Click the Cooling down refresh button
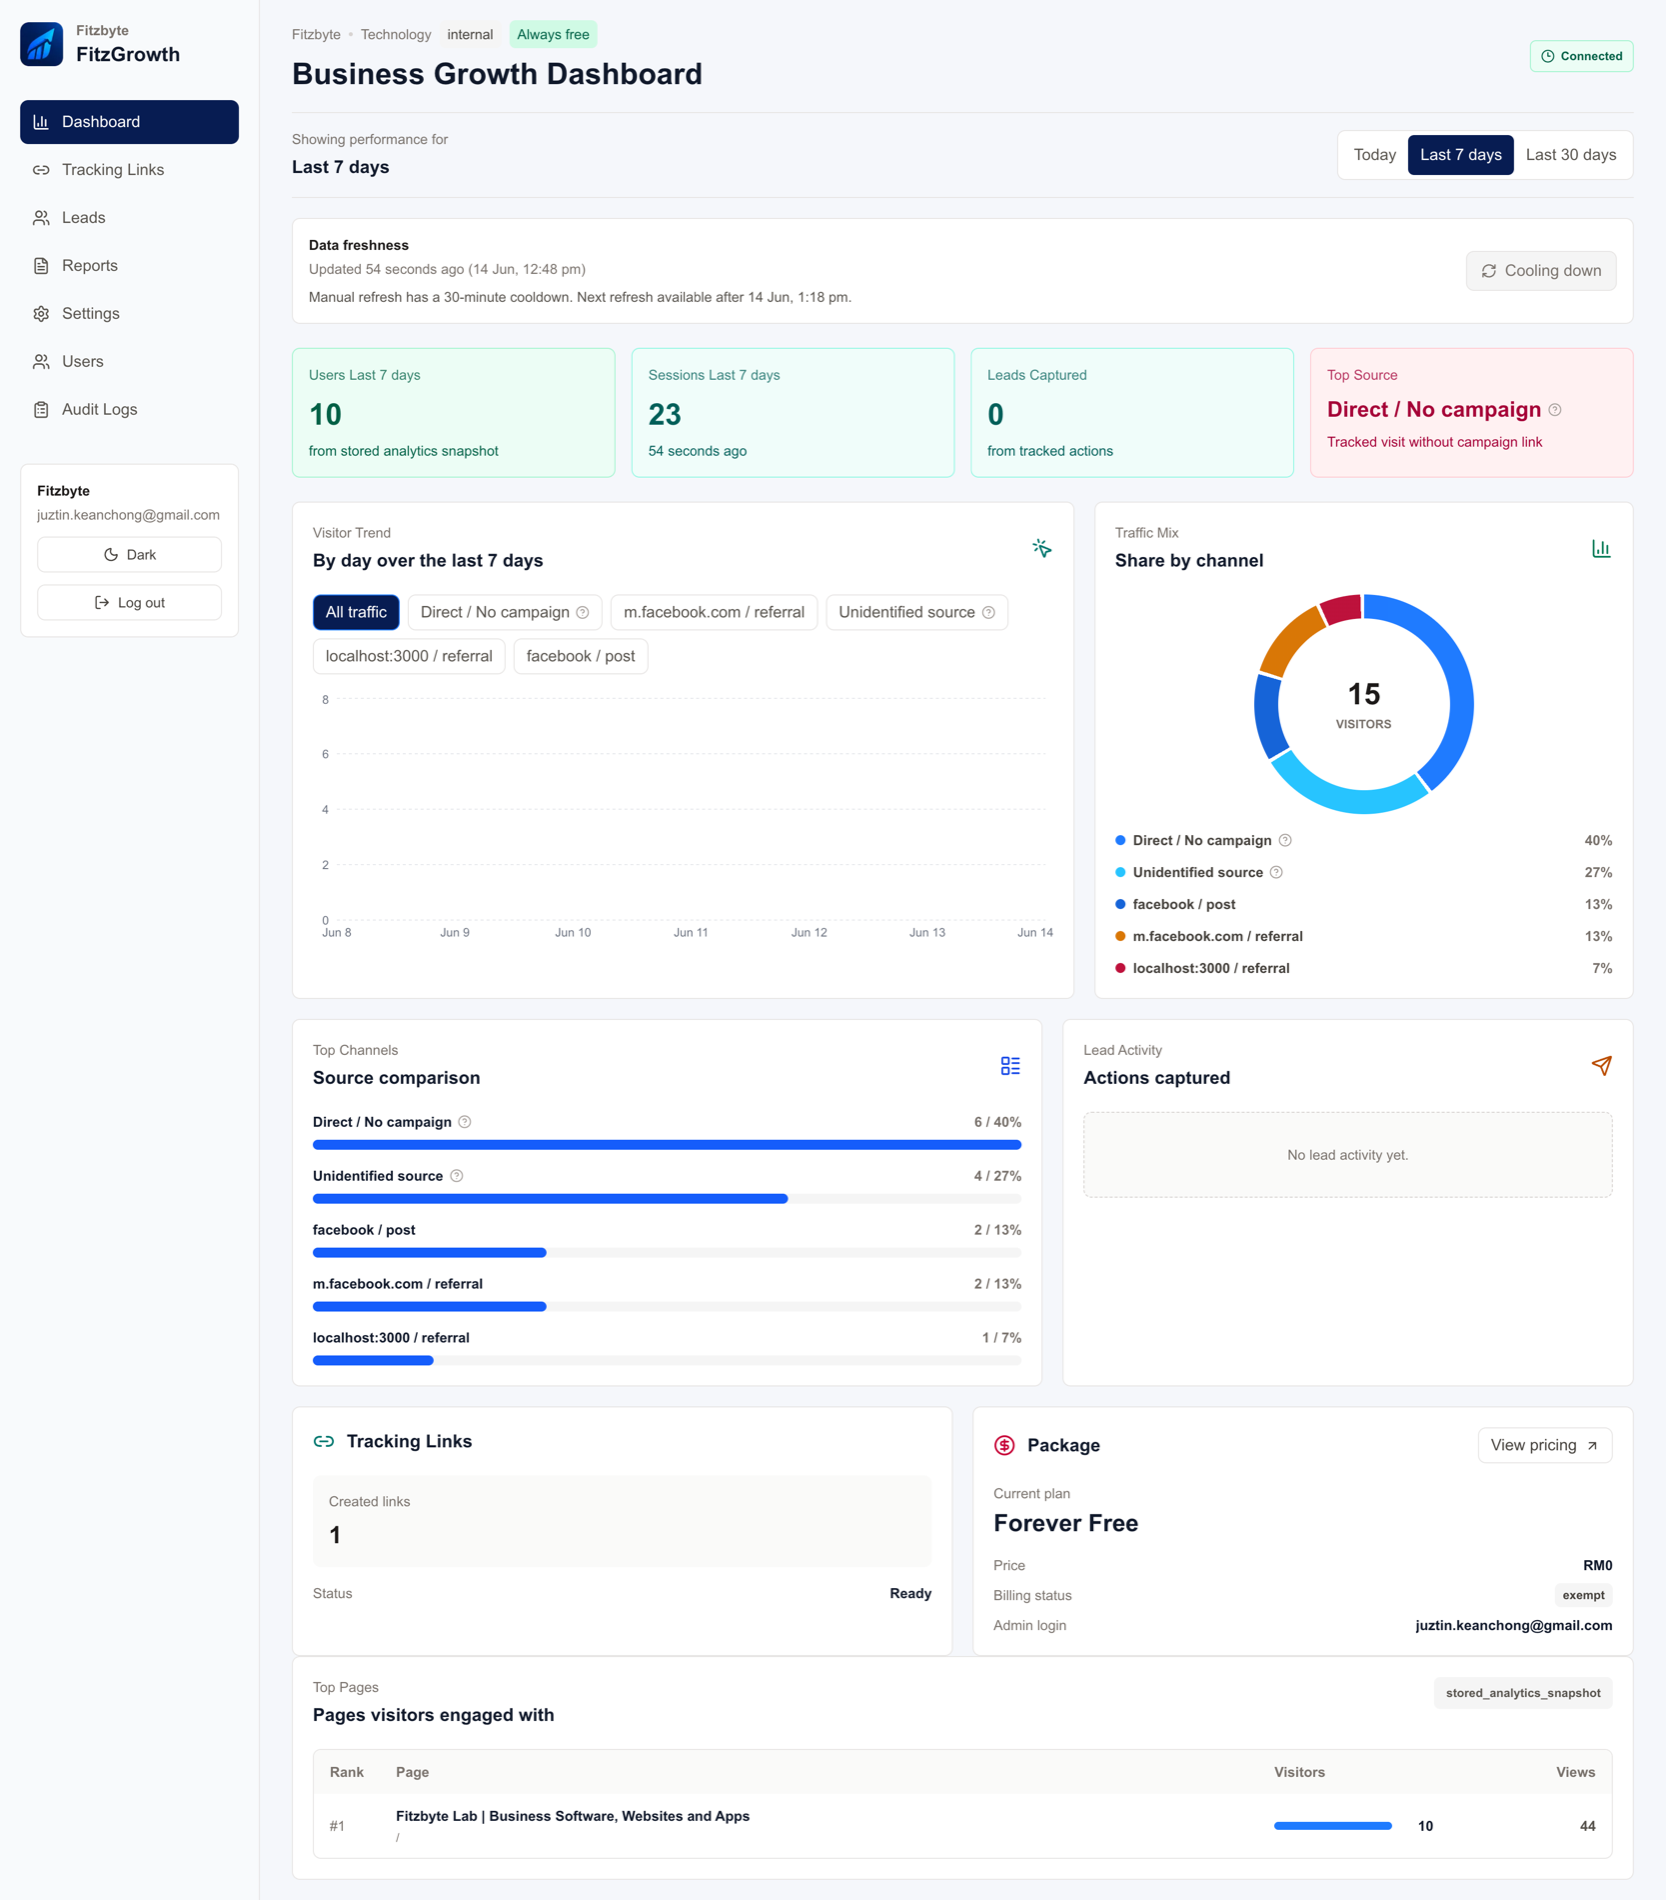Screen dimensions: 1666x1900 tap(1540, 271)
